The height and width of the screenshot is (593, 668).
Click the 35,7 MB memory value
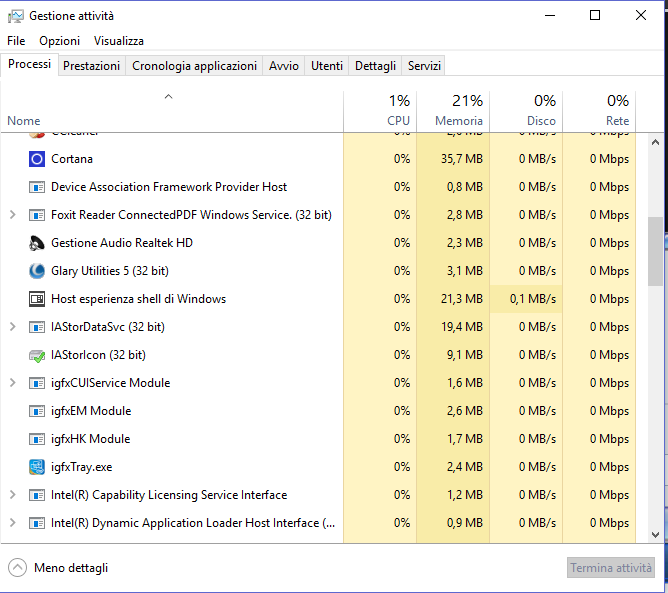[462, 159]
